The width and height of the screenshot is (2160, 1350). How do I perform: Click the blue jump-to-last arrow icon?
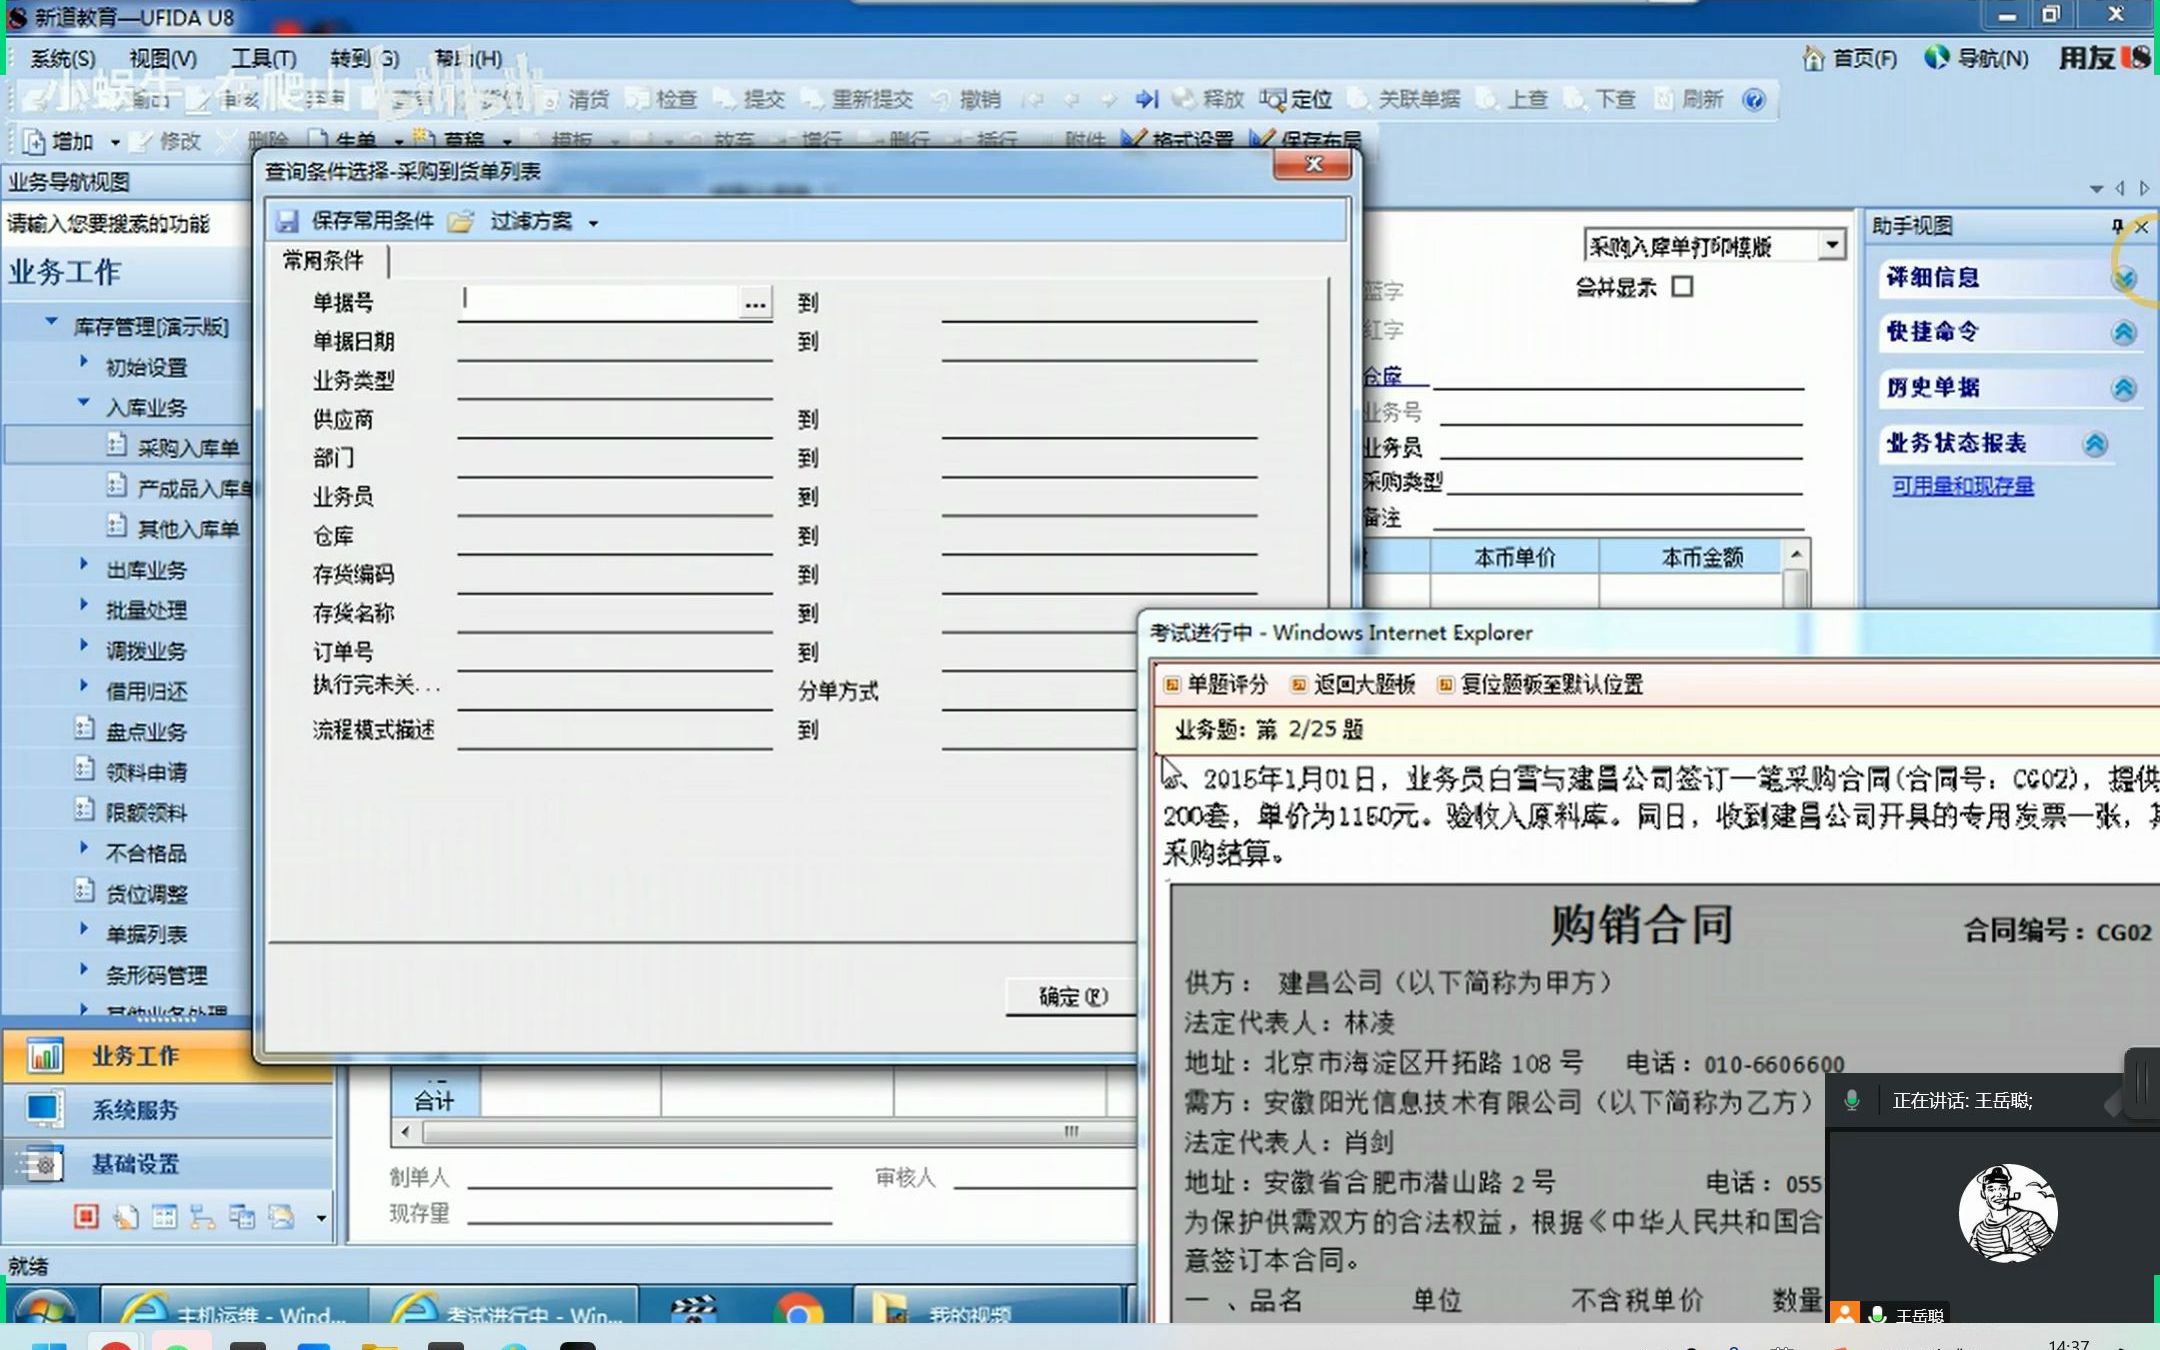click(x=1147, y=99)
